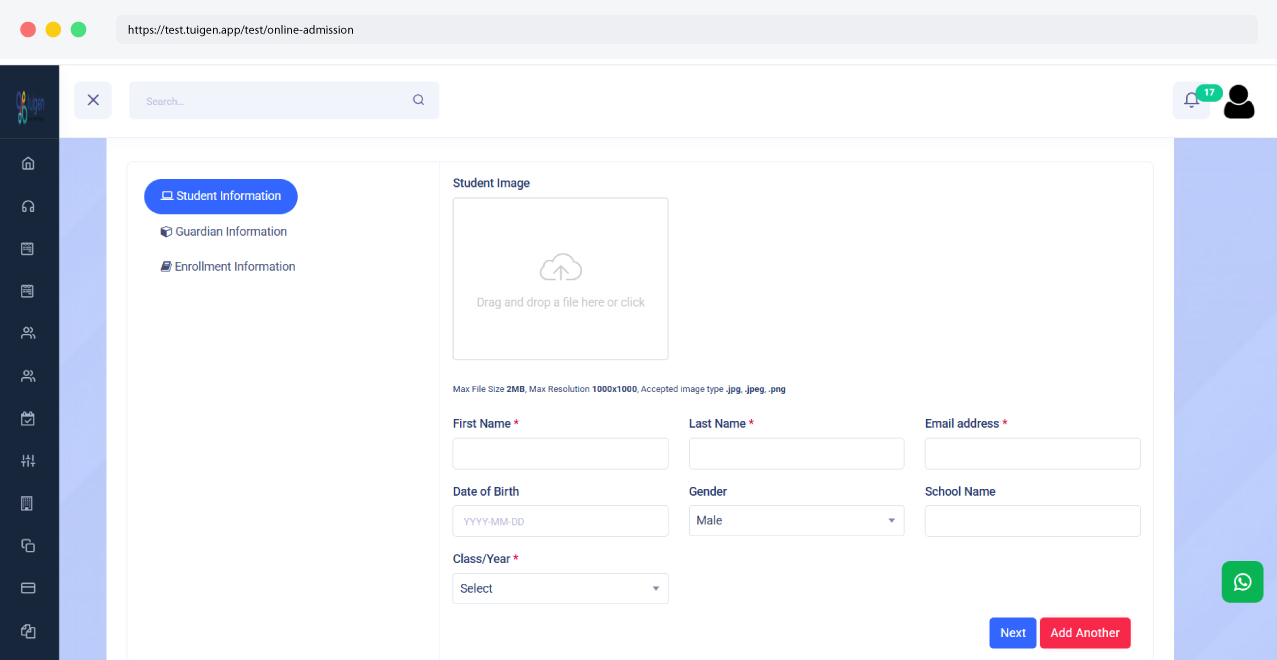Screen dimensions: 1277x660
Task: Click the magnifier icon in search bar
Action: click(x=418, y=100)
